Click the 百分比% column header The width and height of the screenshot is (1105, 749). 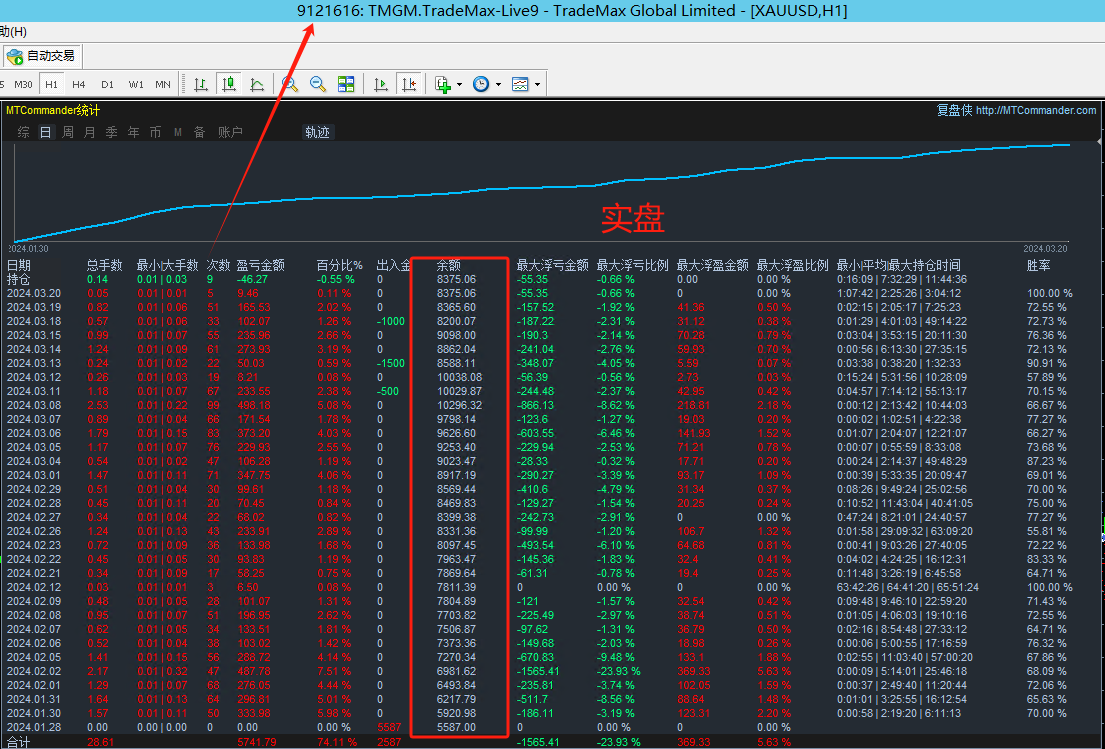340,266
